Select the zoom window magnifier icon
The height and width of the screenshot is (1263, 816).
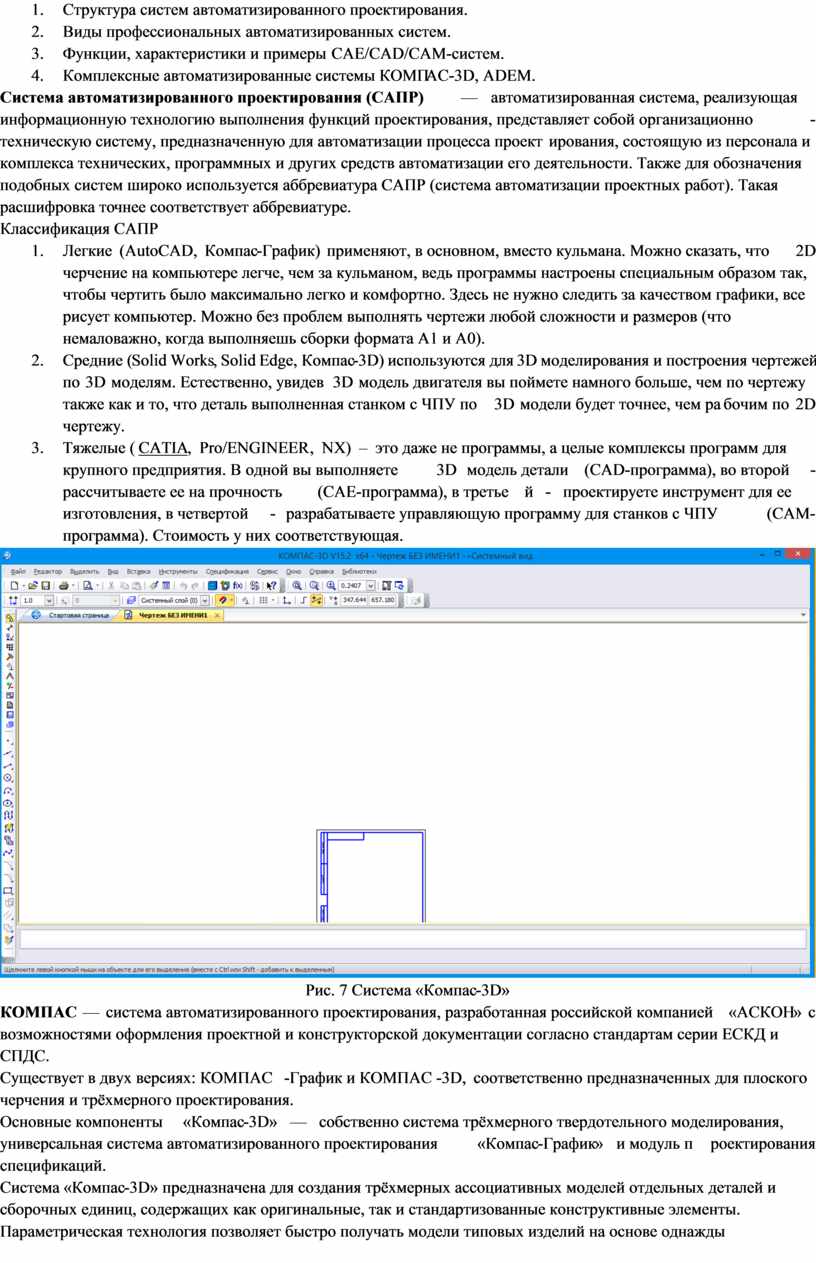(297, 585)
